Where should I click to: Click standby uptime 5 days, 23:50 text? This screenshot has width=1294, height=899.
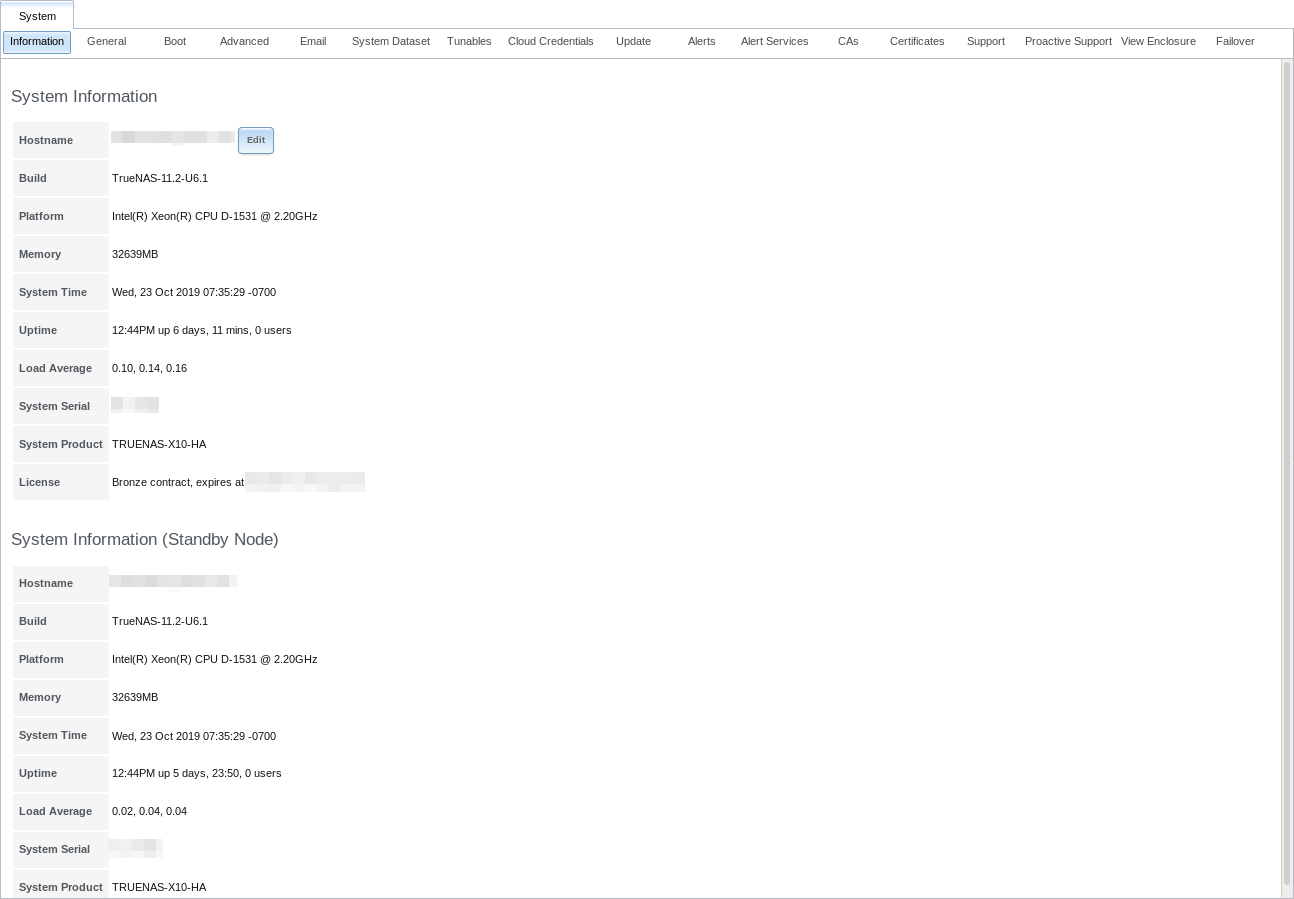click(x=197, y=773)
